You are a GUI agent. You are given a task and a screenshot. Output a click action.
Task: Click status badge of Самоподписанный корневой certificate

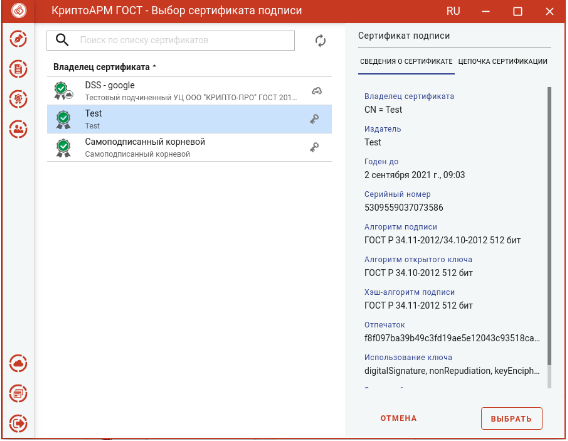tap(63, 147)
